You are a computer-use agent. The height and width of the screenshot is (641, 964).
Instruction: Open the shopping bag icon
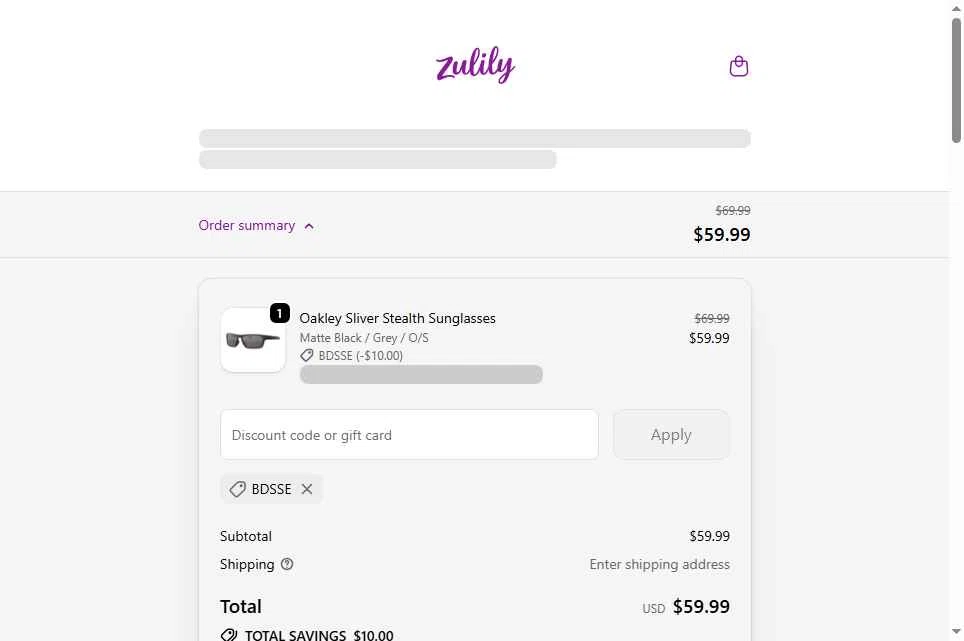pos(739,67)
